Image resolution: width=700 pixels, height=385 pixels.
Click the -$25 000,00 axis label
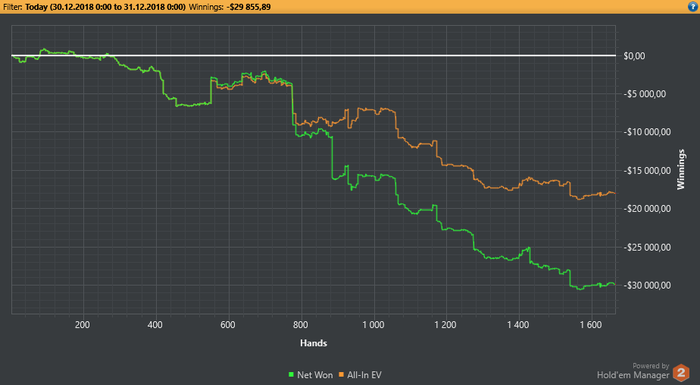647,247
